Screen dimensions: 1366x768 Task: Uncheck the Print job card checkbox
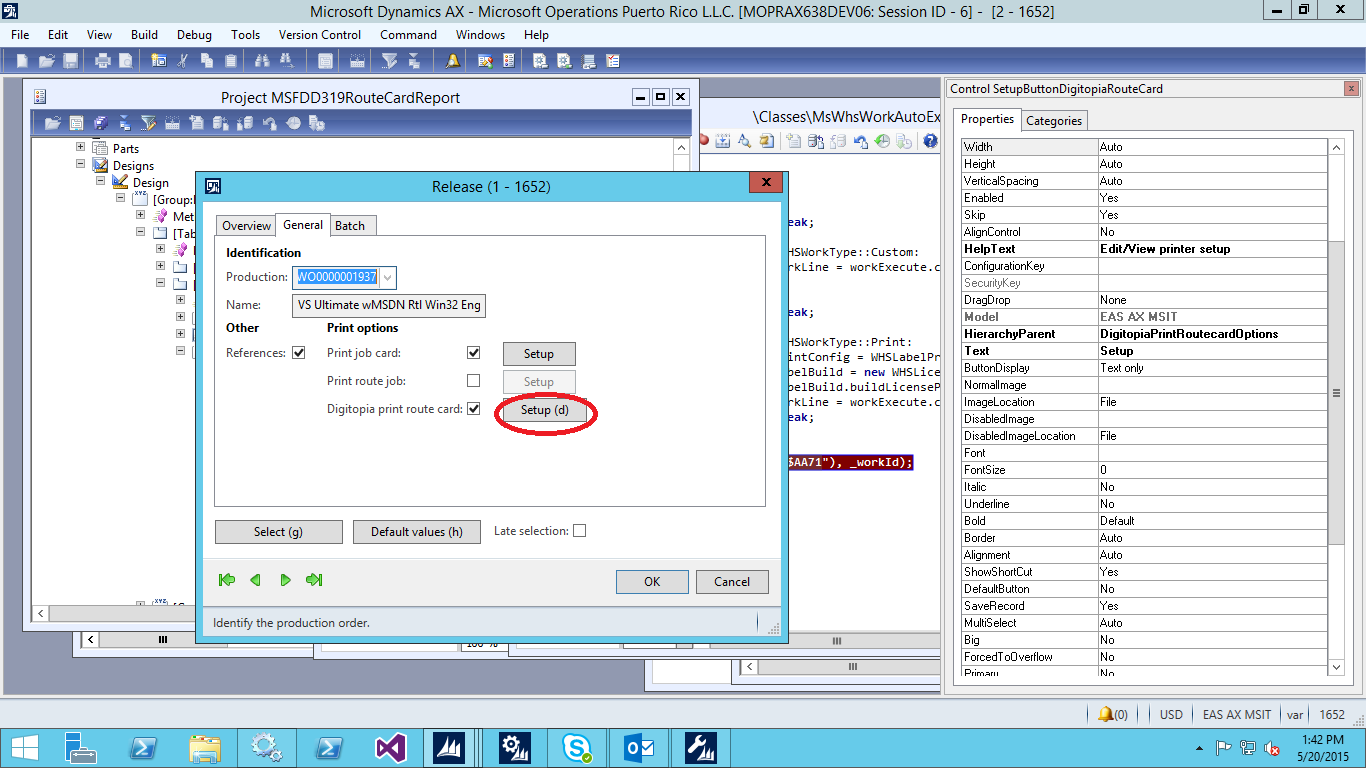[x=473, y=353]
